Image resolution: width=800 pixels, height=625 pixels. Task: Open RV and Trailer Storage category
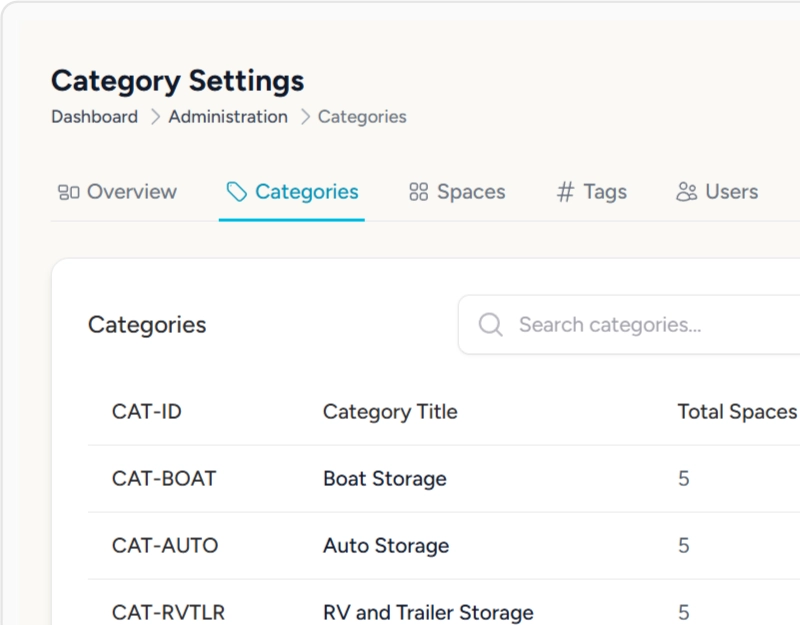coord(428,612)
